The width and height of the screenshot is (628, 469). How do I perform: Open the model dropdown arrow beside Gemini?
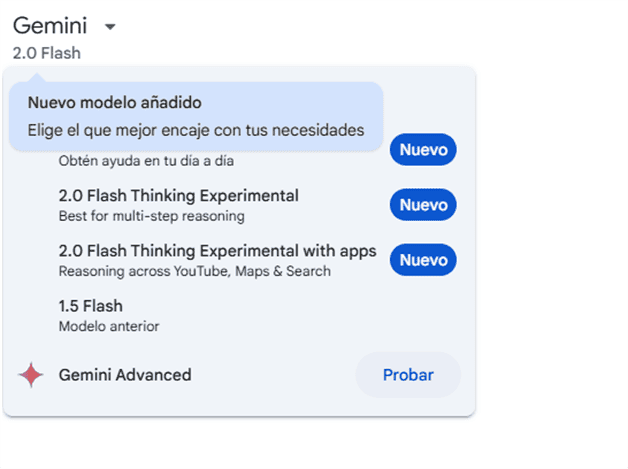(x=110, y=27)
